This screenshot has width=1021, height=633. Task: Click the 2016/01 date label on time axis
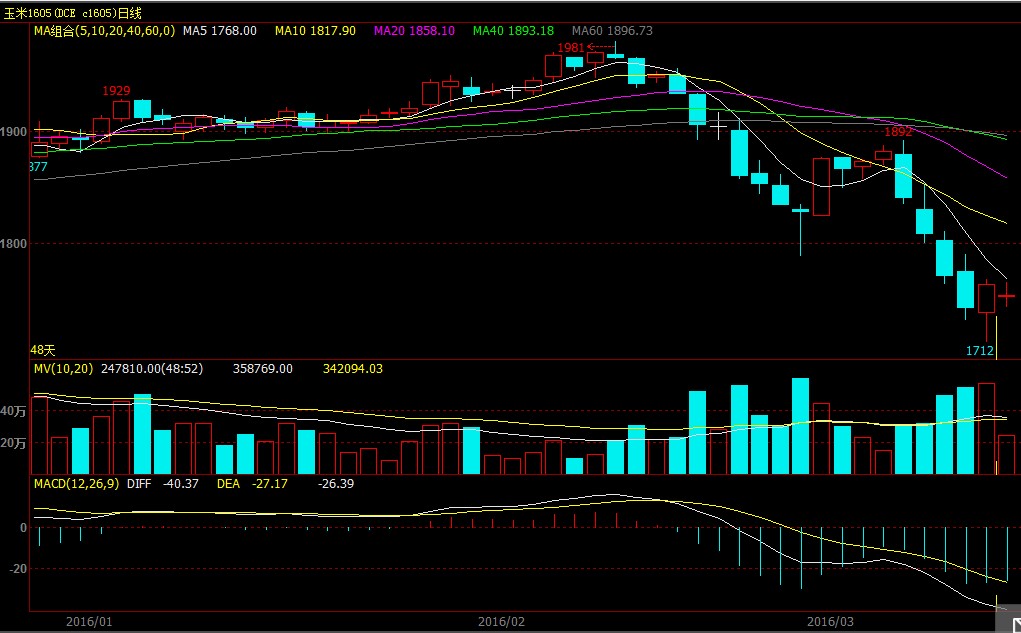point(89,621)
